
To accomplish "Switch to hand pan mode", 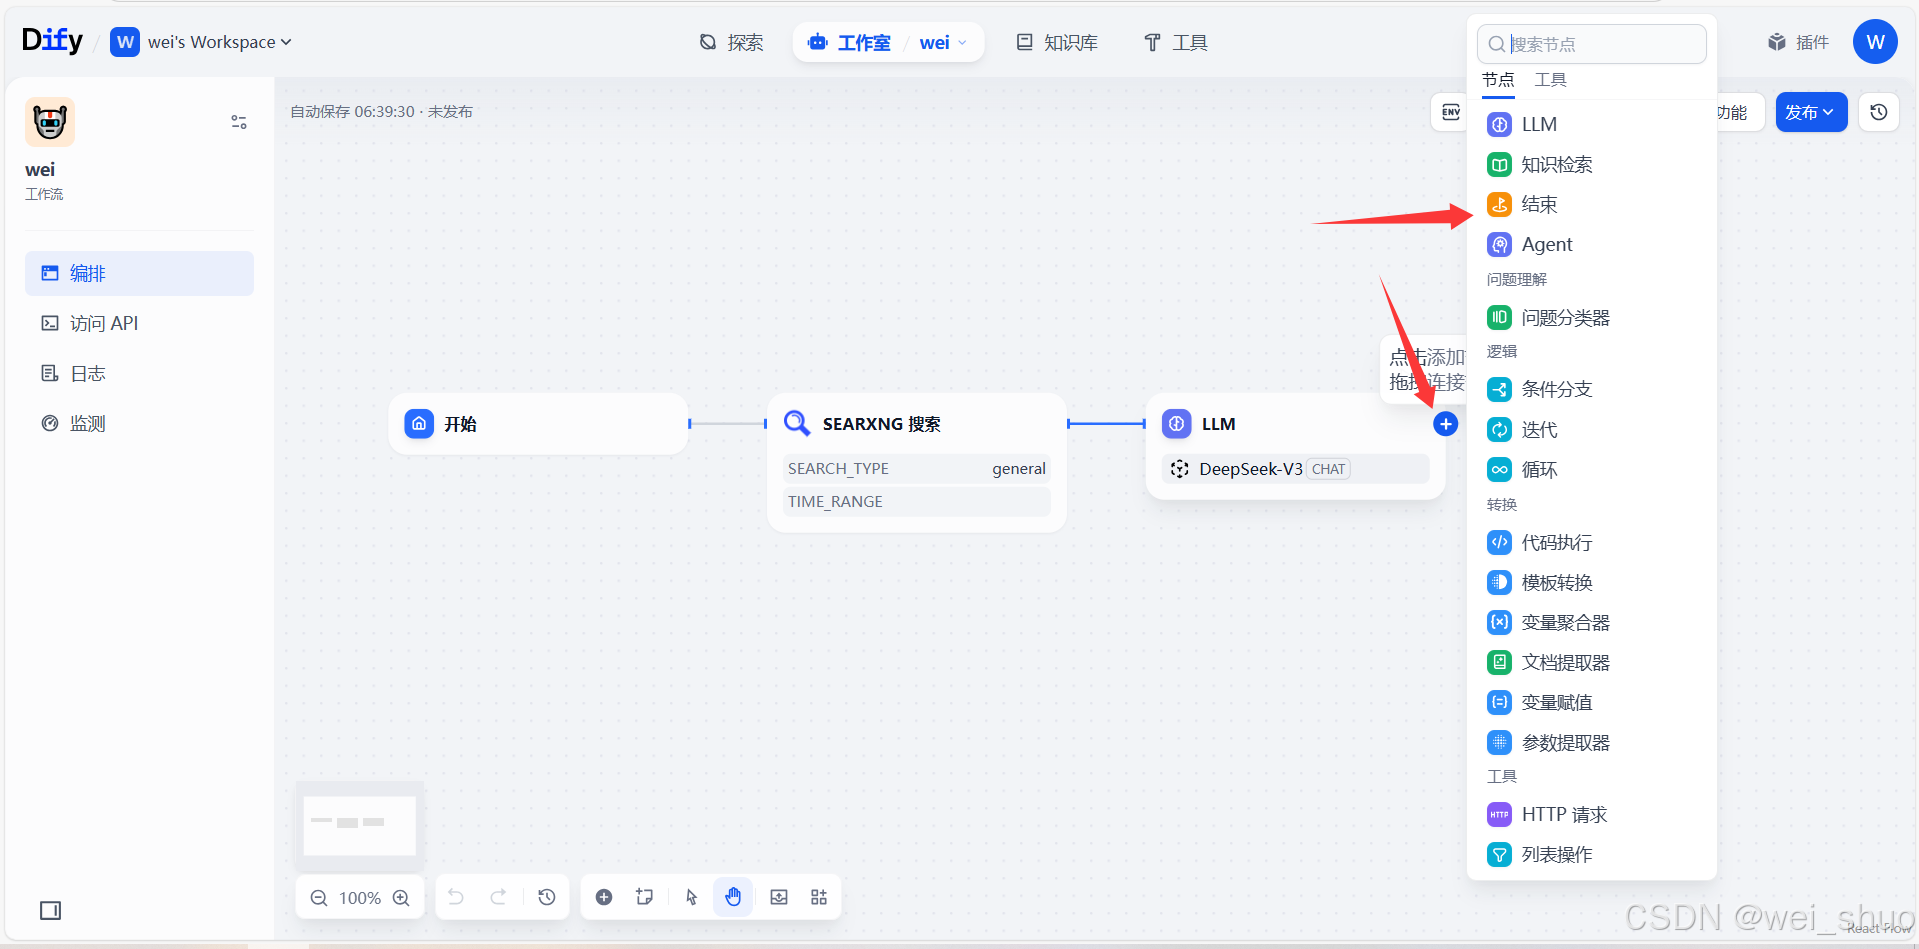I will point(733,897).
